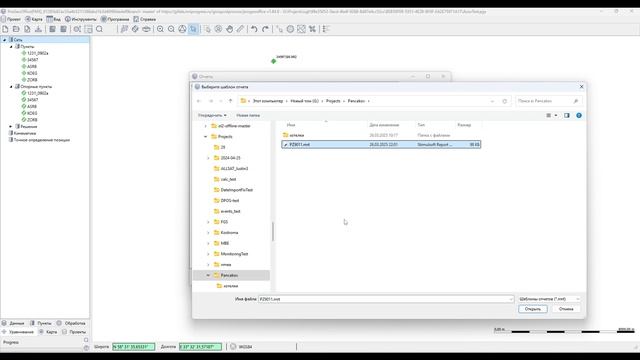Click the Undo arrow icon
Screen dimensions: 640x360
(254, 29)
